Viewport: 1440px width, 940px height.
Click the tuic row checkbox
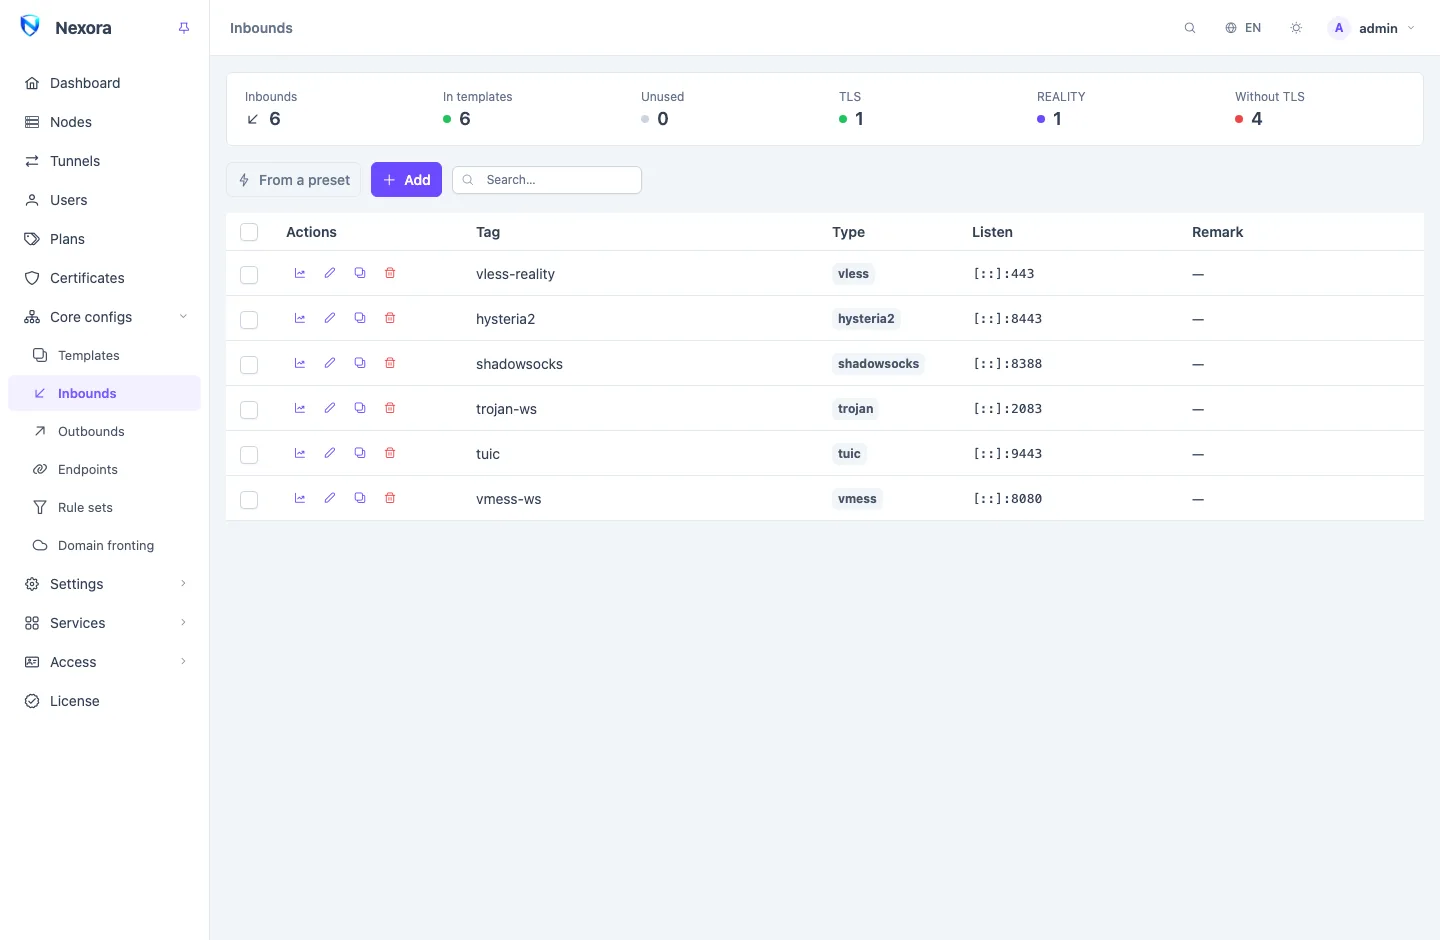click(x=249, y=454)
